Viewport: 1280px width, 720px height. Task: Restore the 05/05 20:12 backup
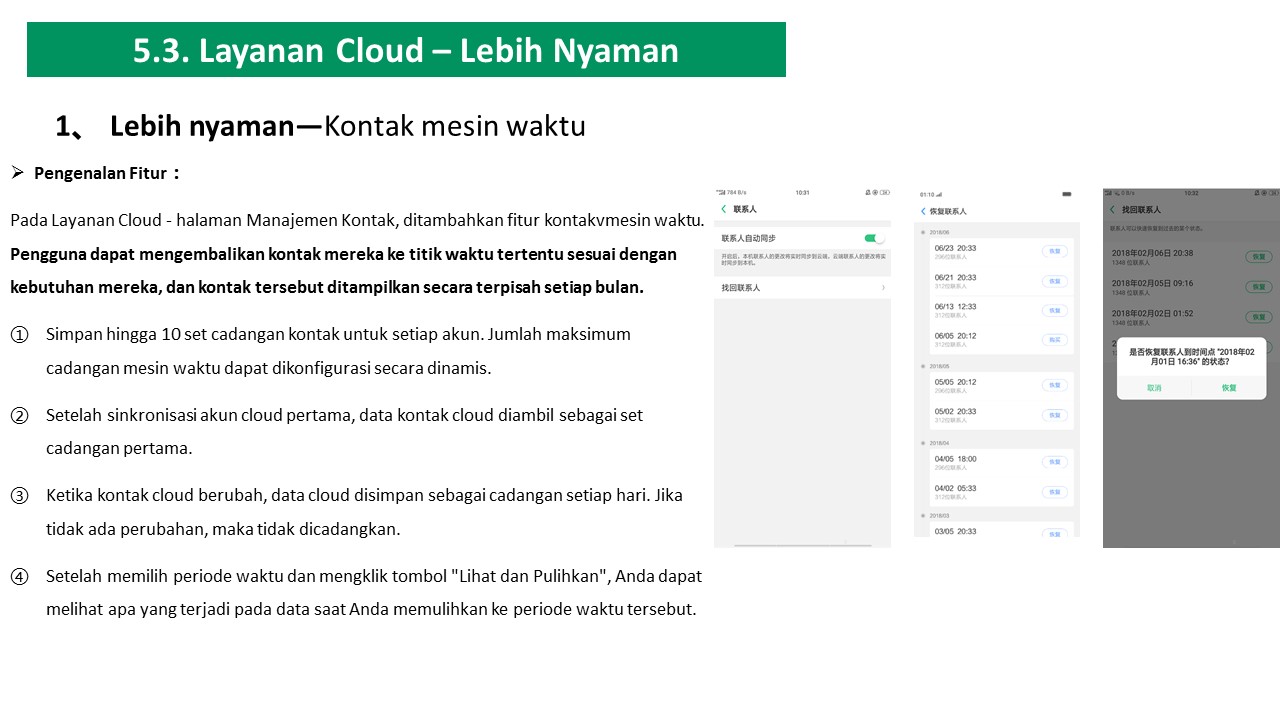click(1053, 385)
